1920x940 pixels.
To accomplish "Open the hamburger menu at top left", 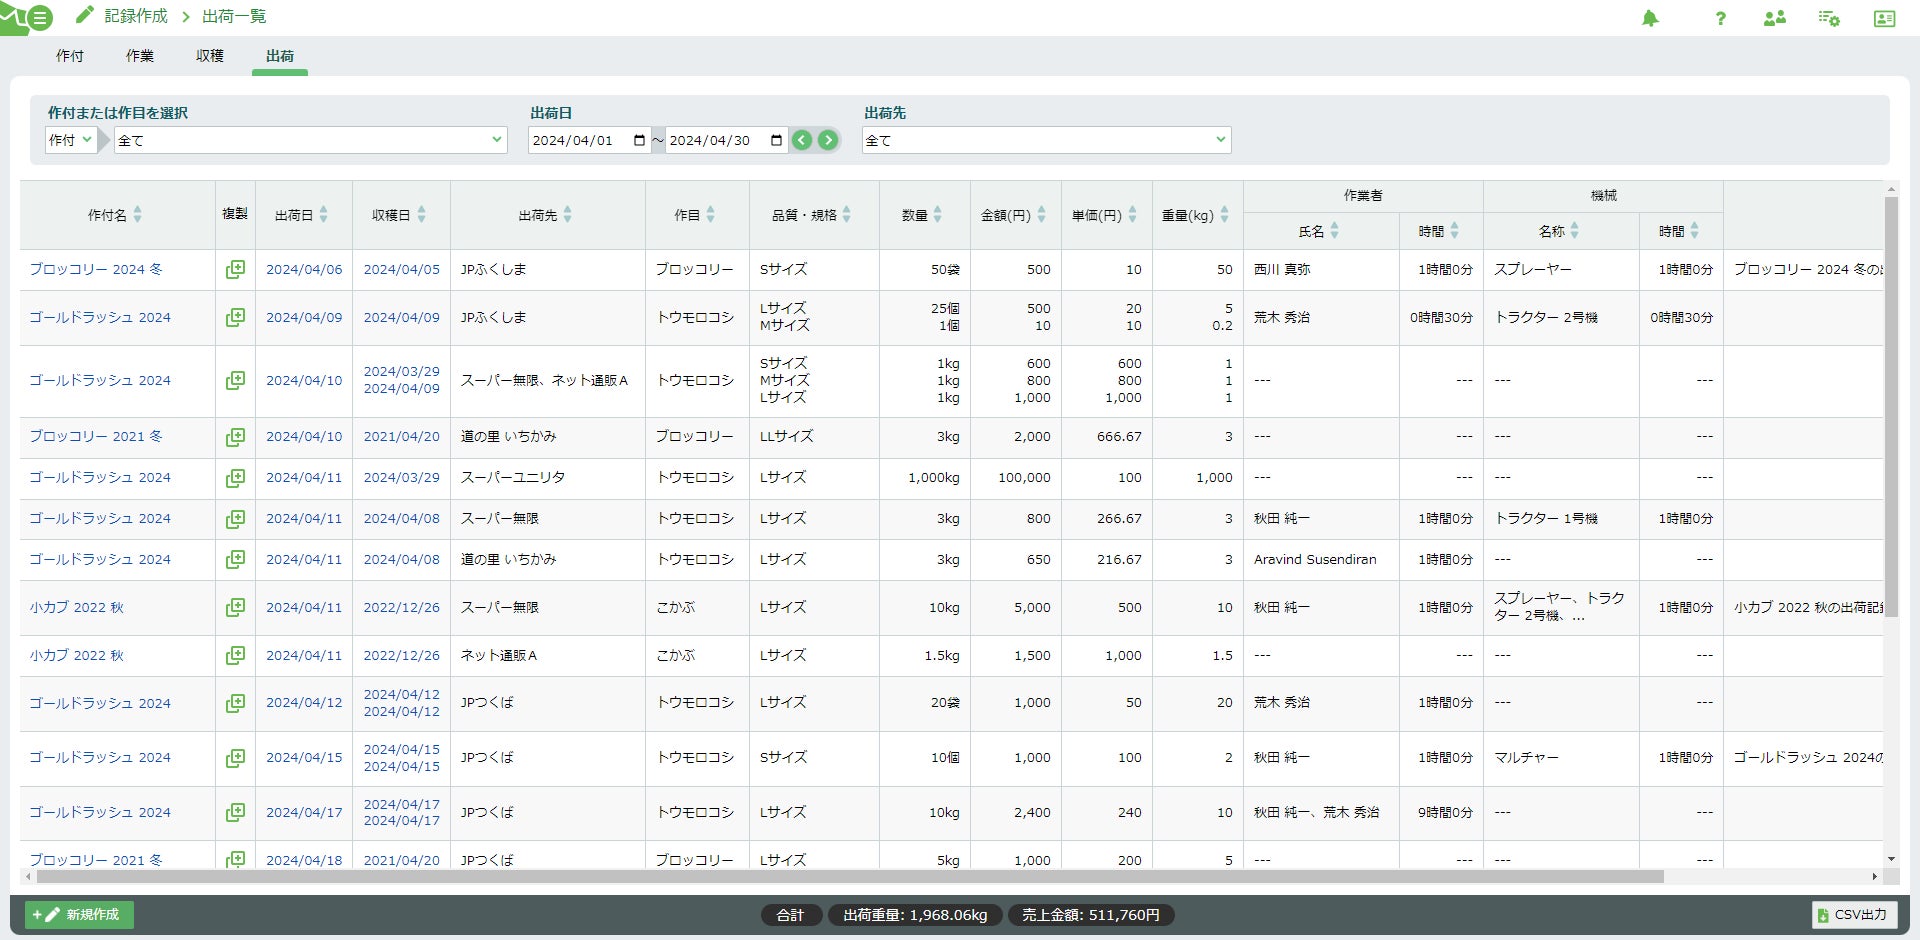I will [40, 18].
